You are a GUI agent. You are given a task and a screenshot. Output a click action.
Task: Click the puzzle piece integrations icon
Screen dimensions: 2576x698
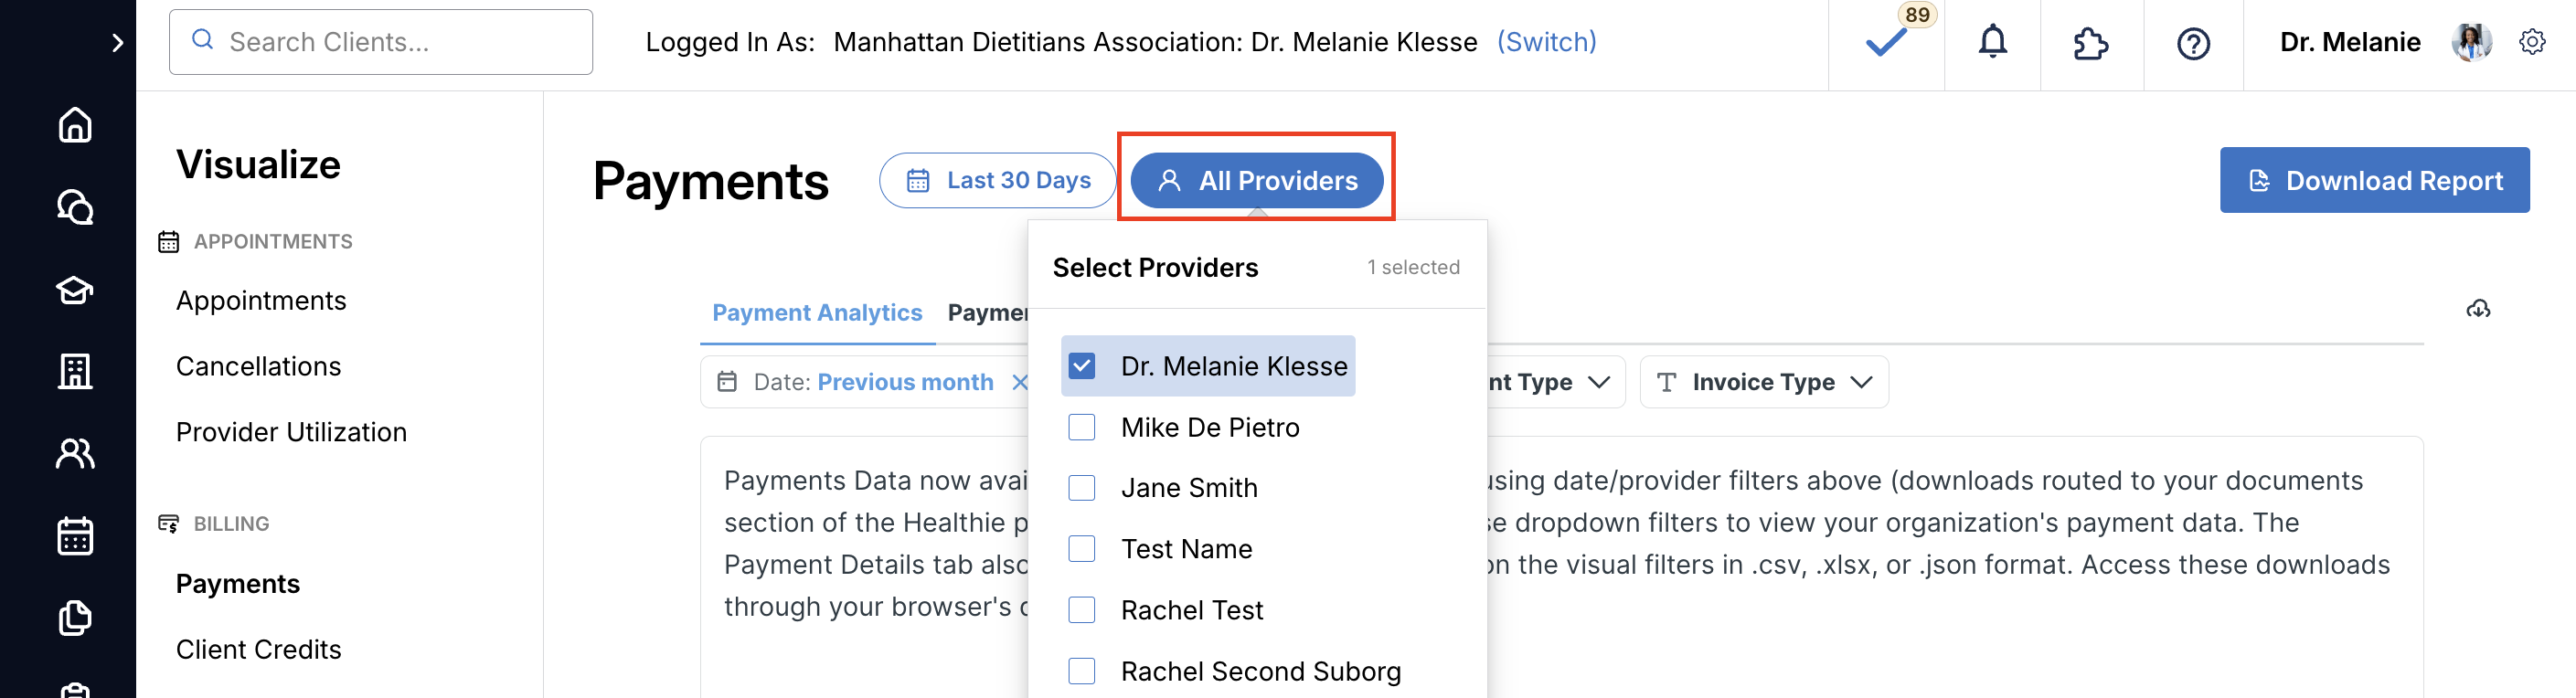[2090, 44]
